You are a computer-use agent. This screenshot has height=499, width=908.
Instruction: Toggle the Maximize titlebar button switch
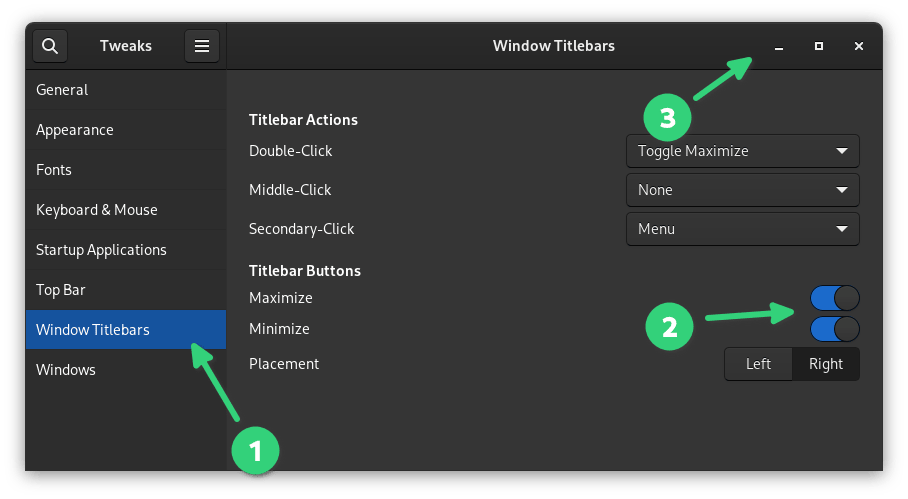coord(835,298)
